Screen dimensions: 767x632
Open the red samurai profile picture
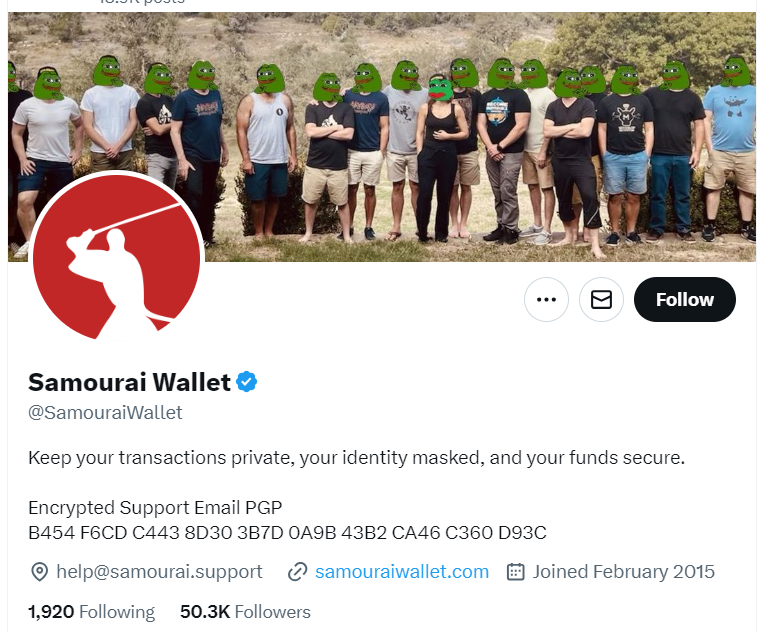point(116,256)
